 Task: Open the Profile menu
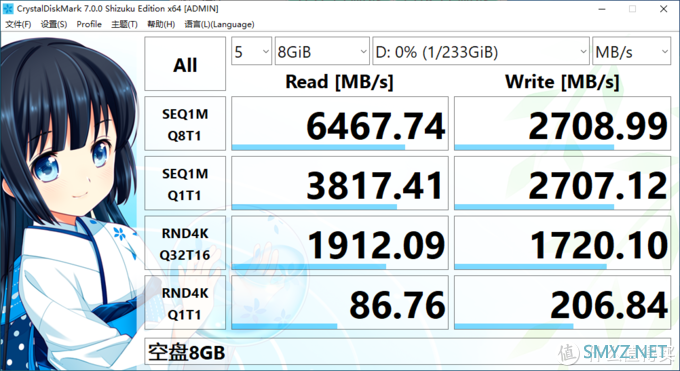pos(89,24)
